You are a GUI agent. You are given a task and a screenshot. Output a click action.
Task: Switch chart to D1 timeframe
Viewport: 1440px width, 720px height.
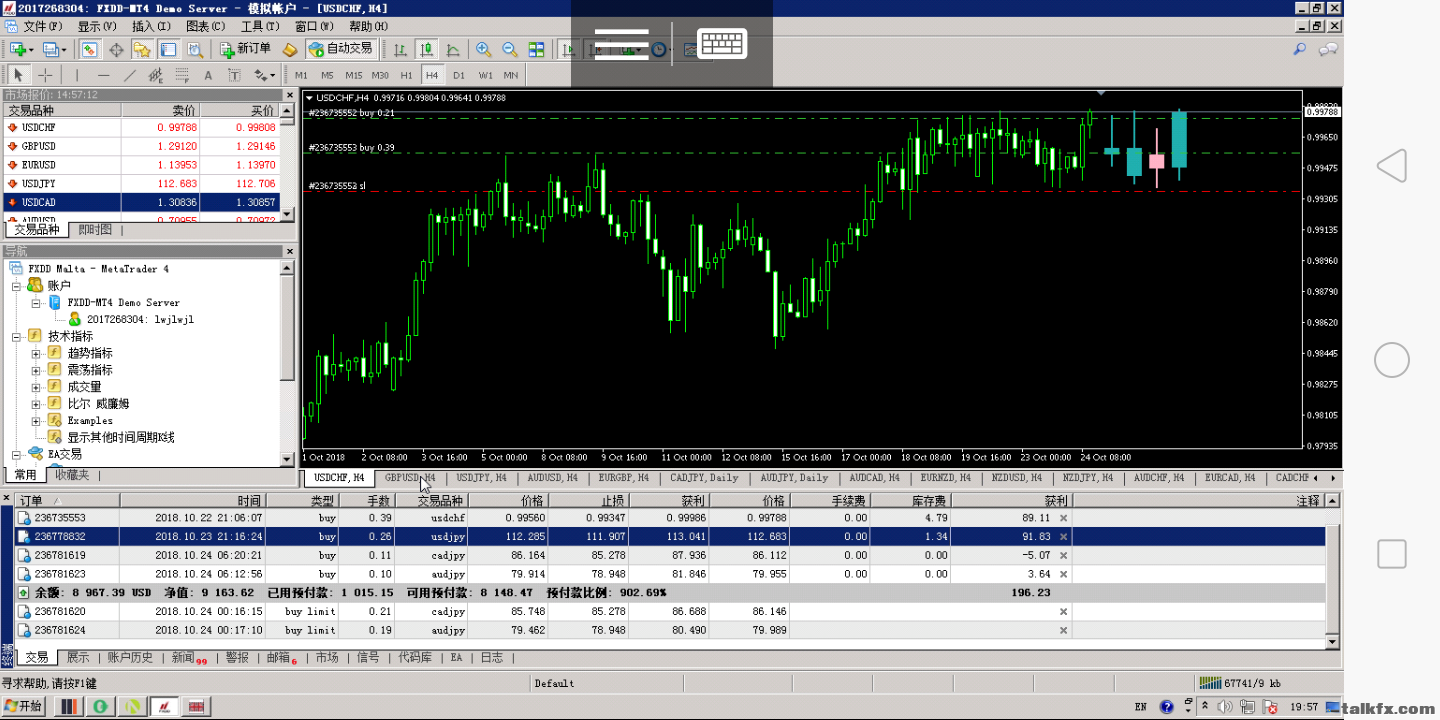(x=459, y=75)
